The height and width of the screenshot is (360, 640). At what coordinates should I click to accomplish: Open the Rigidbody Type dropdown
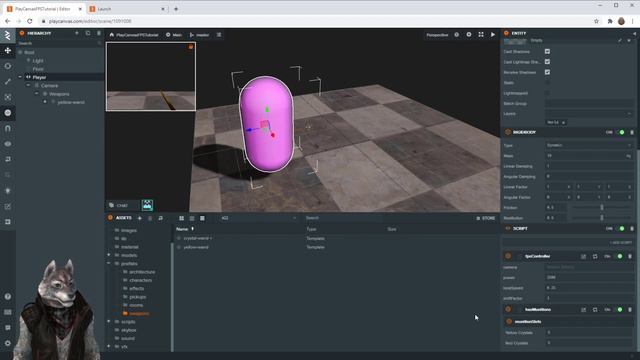(589, 145)
